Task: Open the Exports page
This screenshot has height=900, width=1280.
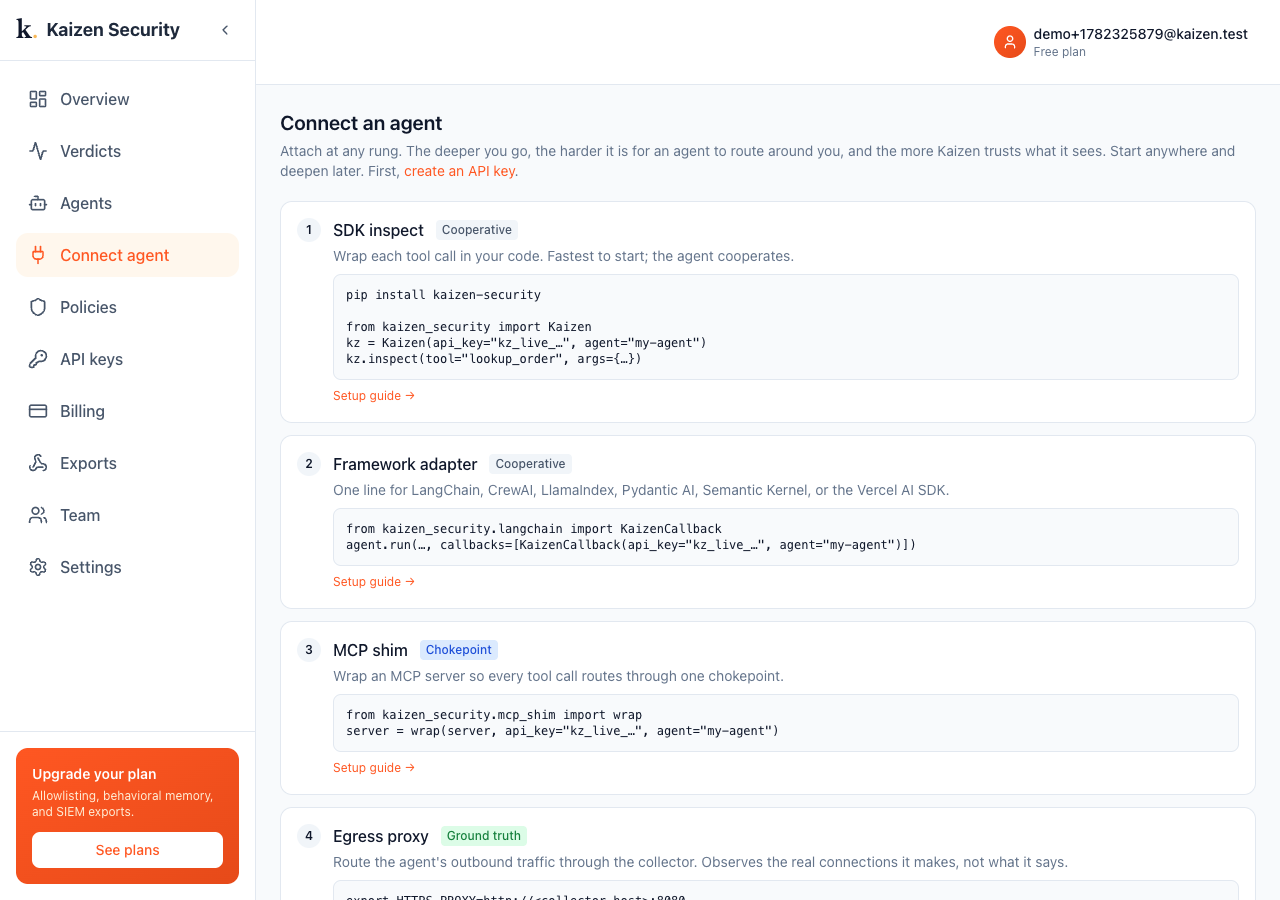Action: [x=127, y=463]
